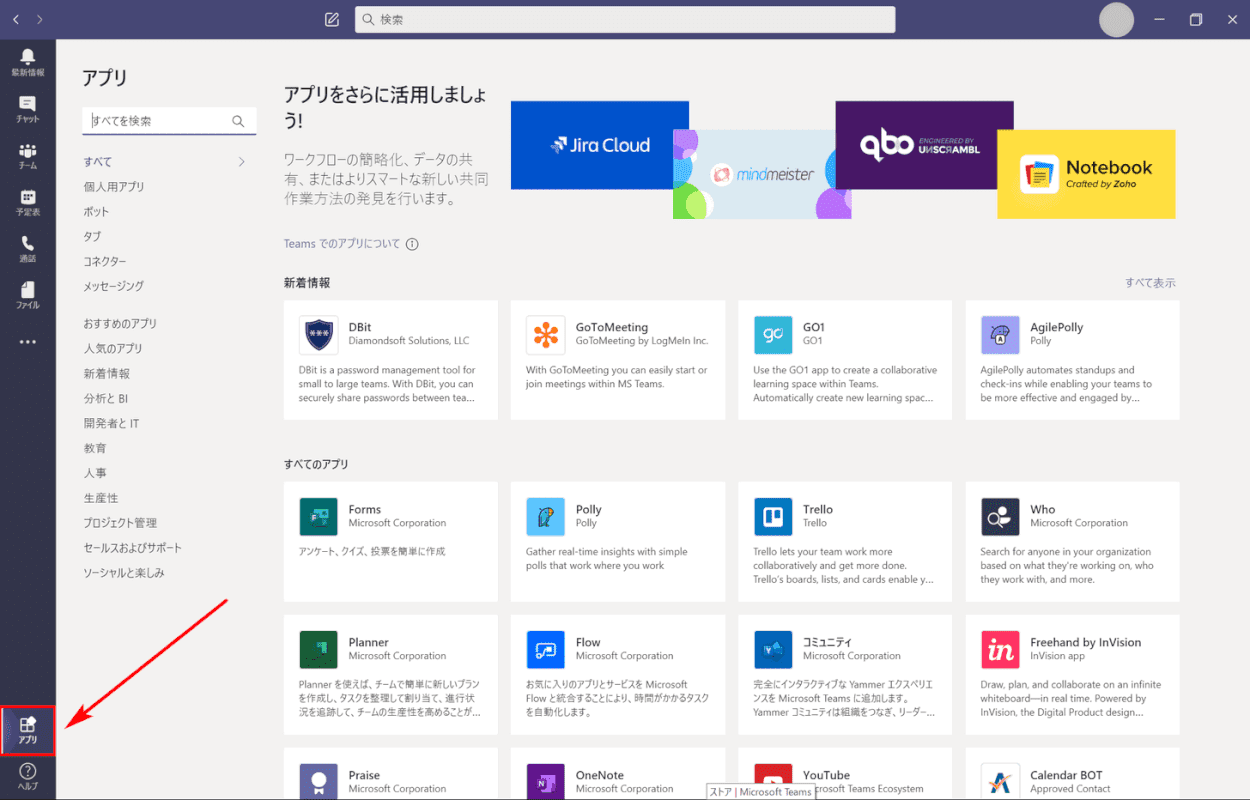Select the Apps (アプリ) sidebar icon
This screenshot has width=1250, height=800.
[27, 730]
